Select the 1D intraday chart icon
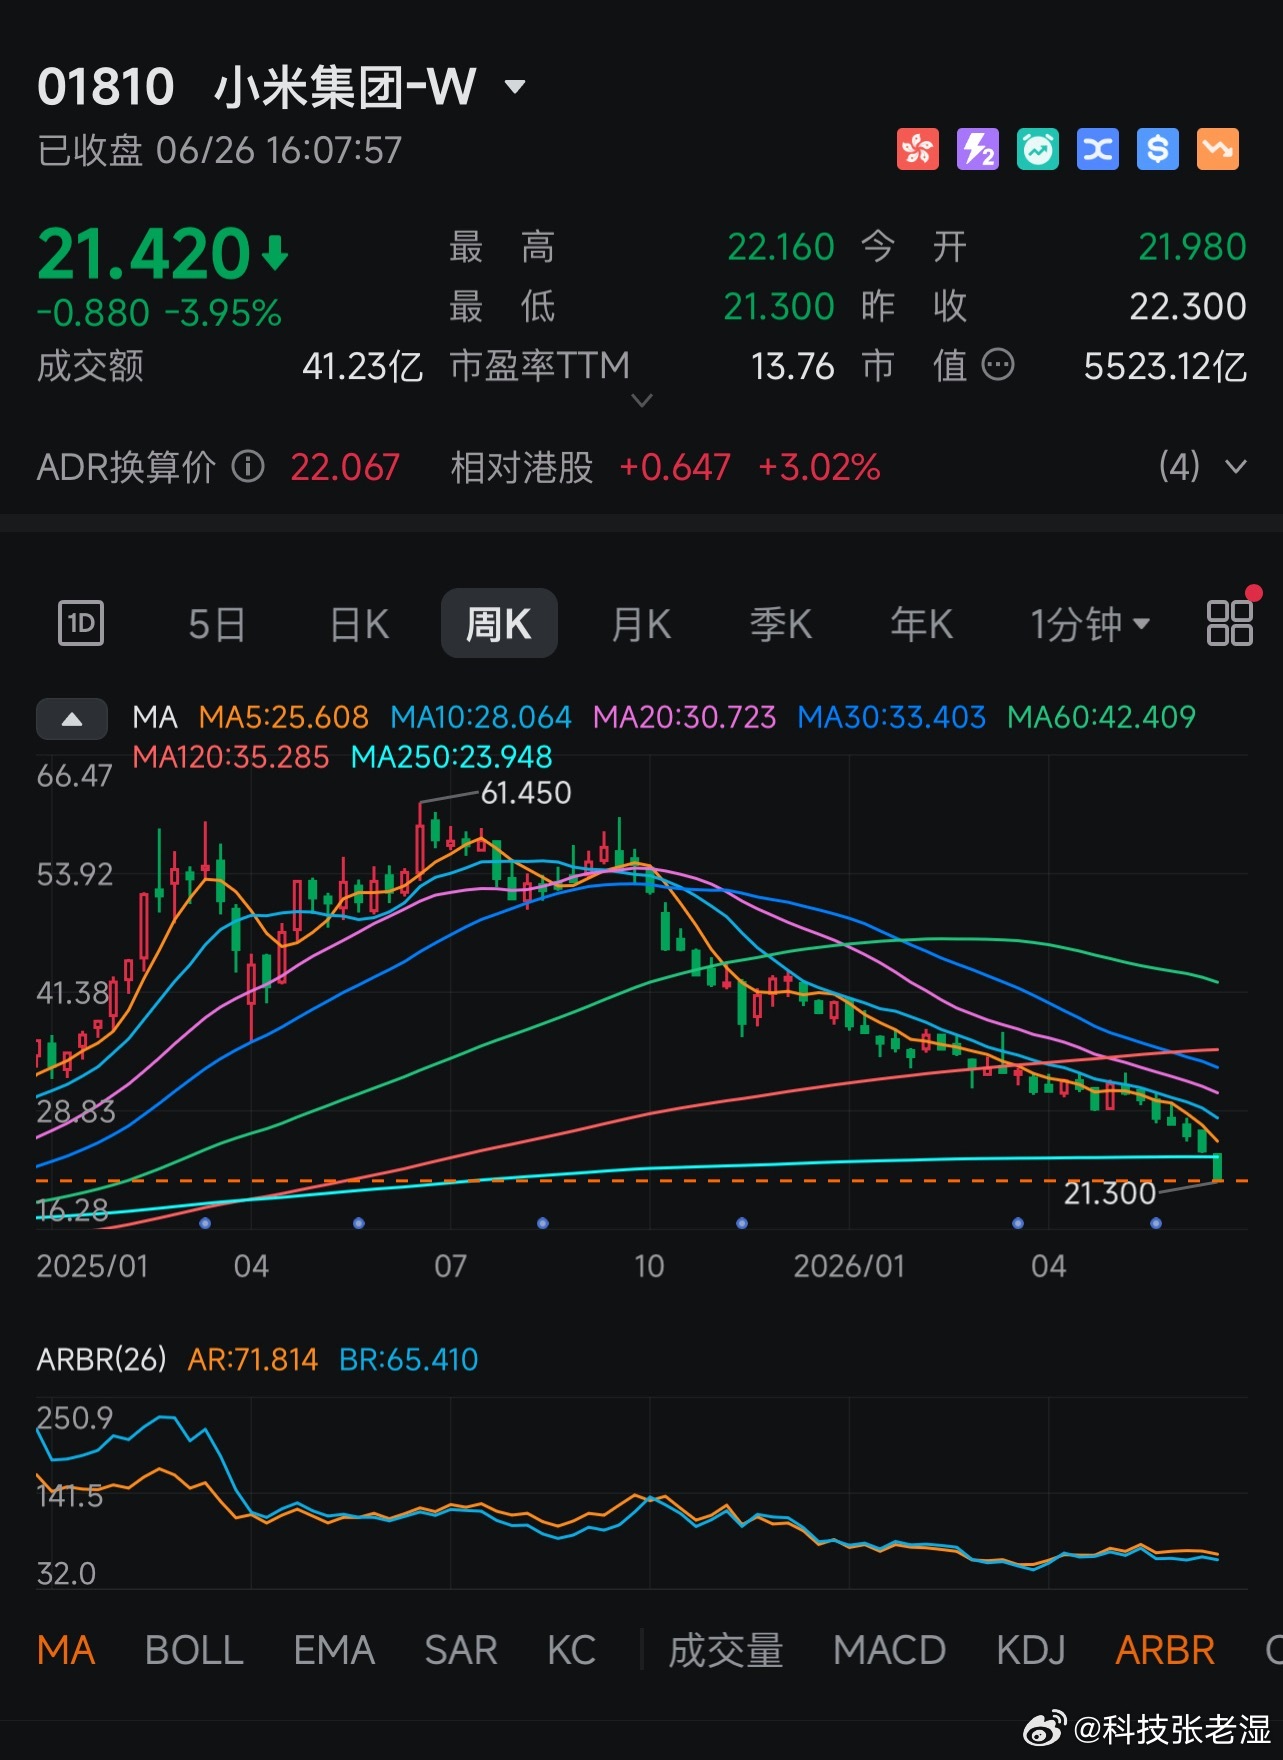 [x=81, y=624]
